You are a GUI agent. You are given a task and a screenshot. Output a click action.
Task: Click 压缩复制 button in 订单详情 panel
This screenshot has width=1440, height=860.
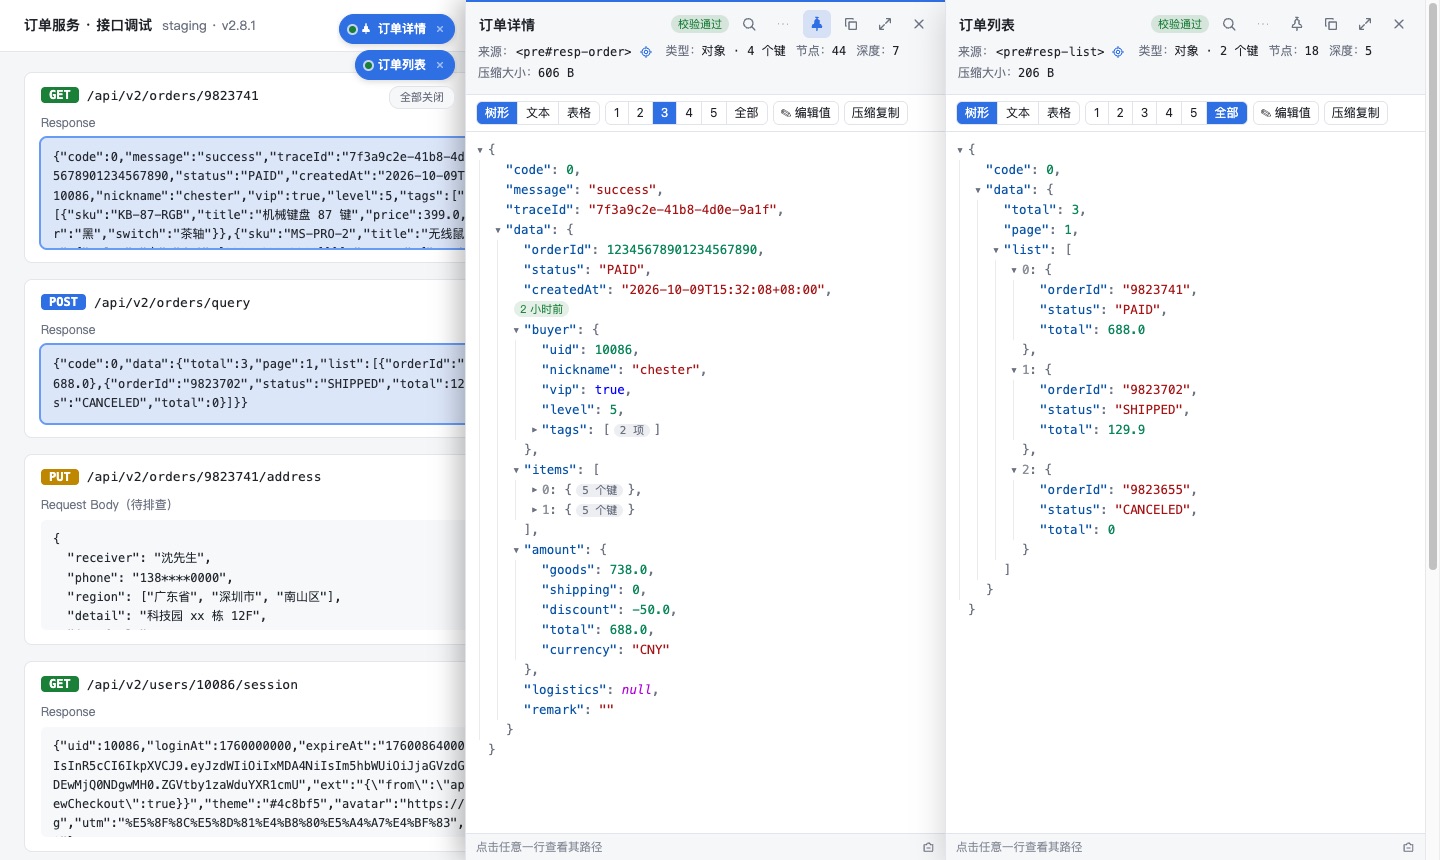click(x=876, y=113)
